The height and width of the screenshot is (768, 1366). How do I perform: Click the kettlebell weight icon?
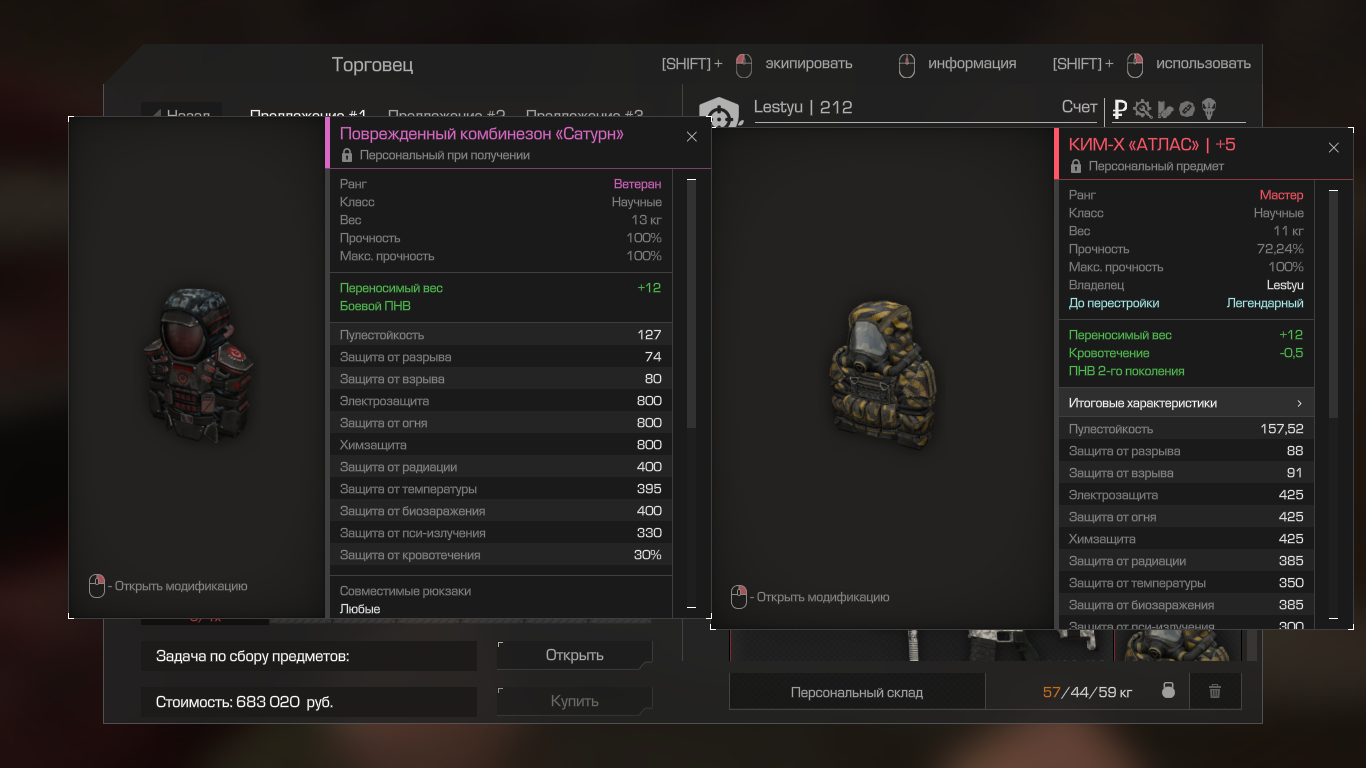(1167, 691)
